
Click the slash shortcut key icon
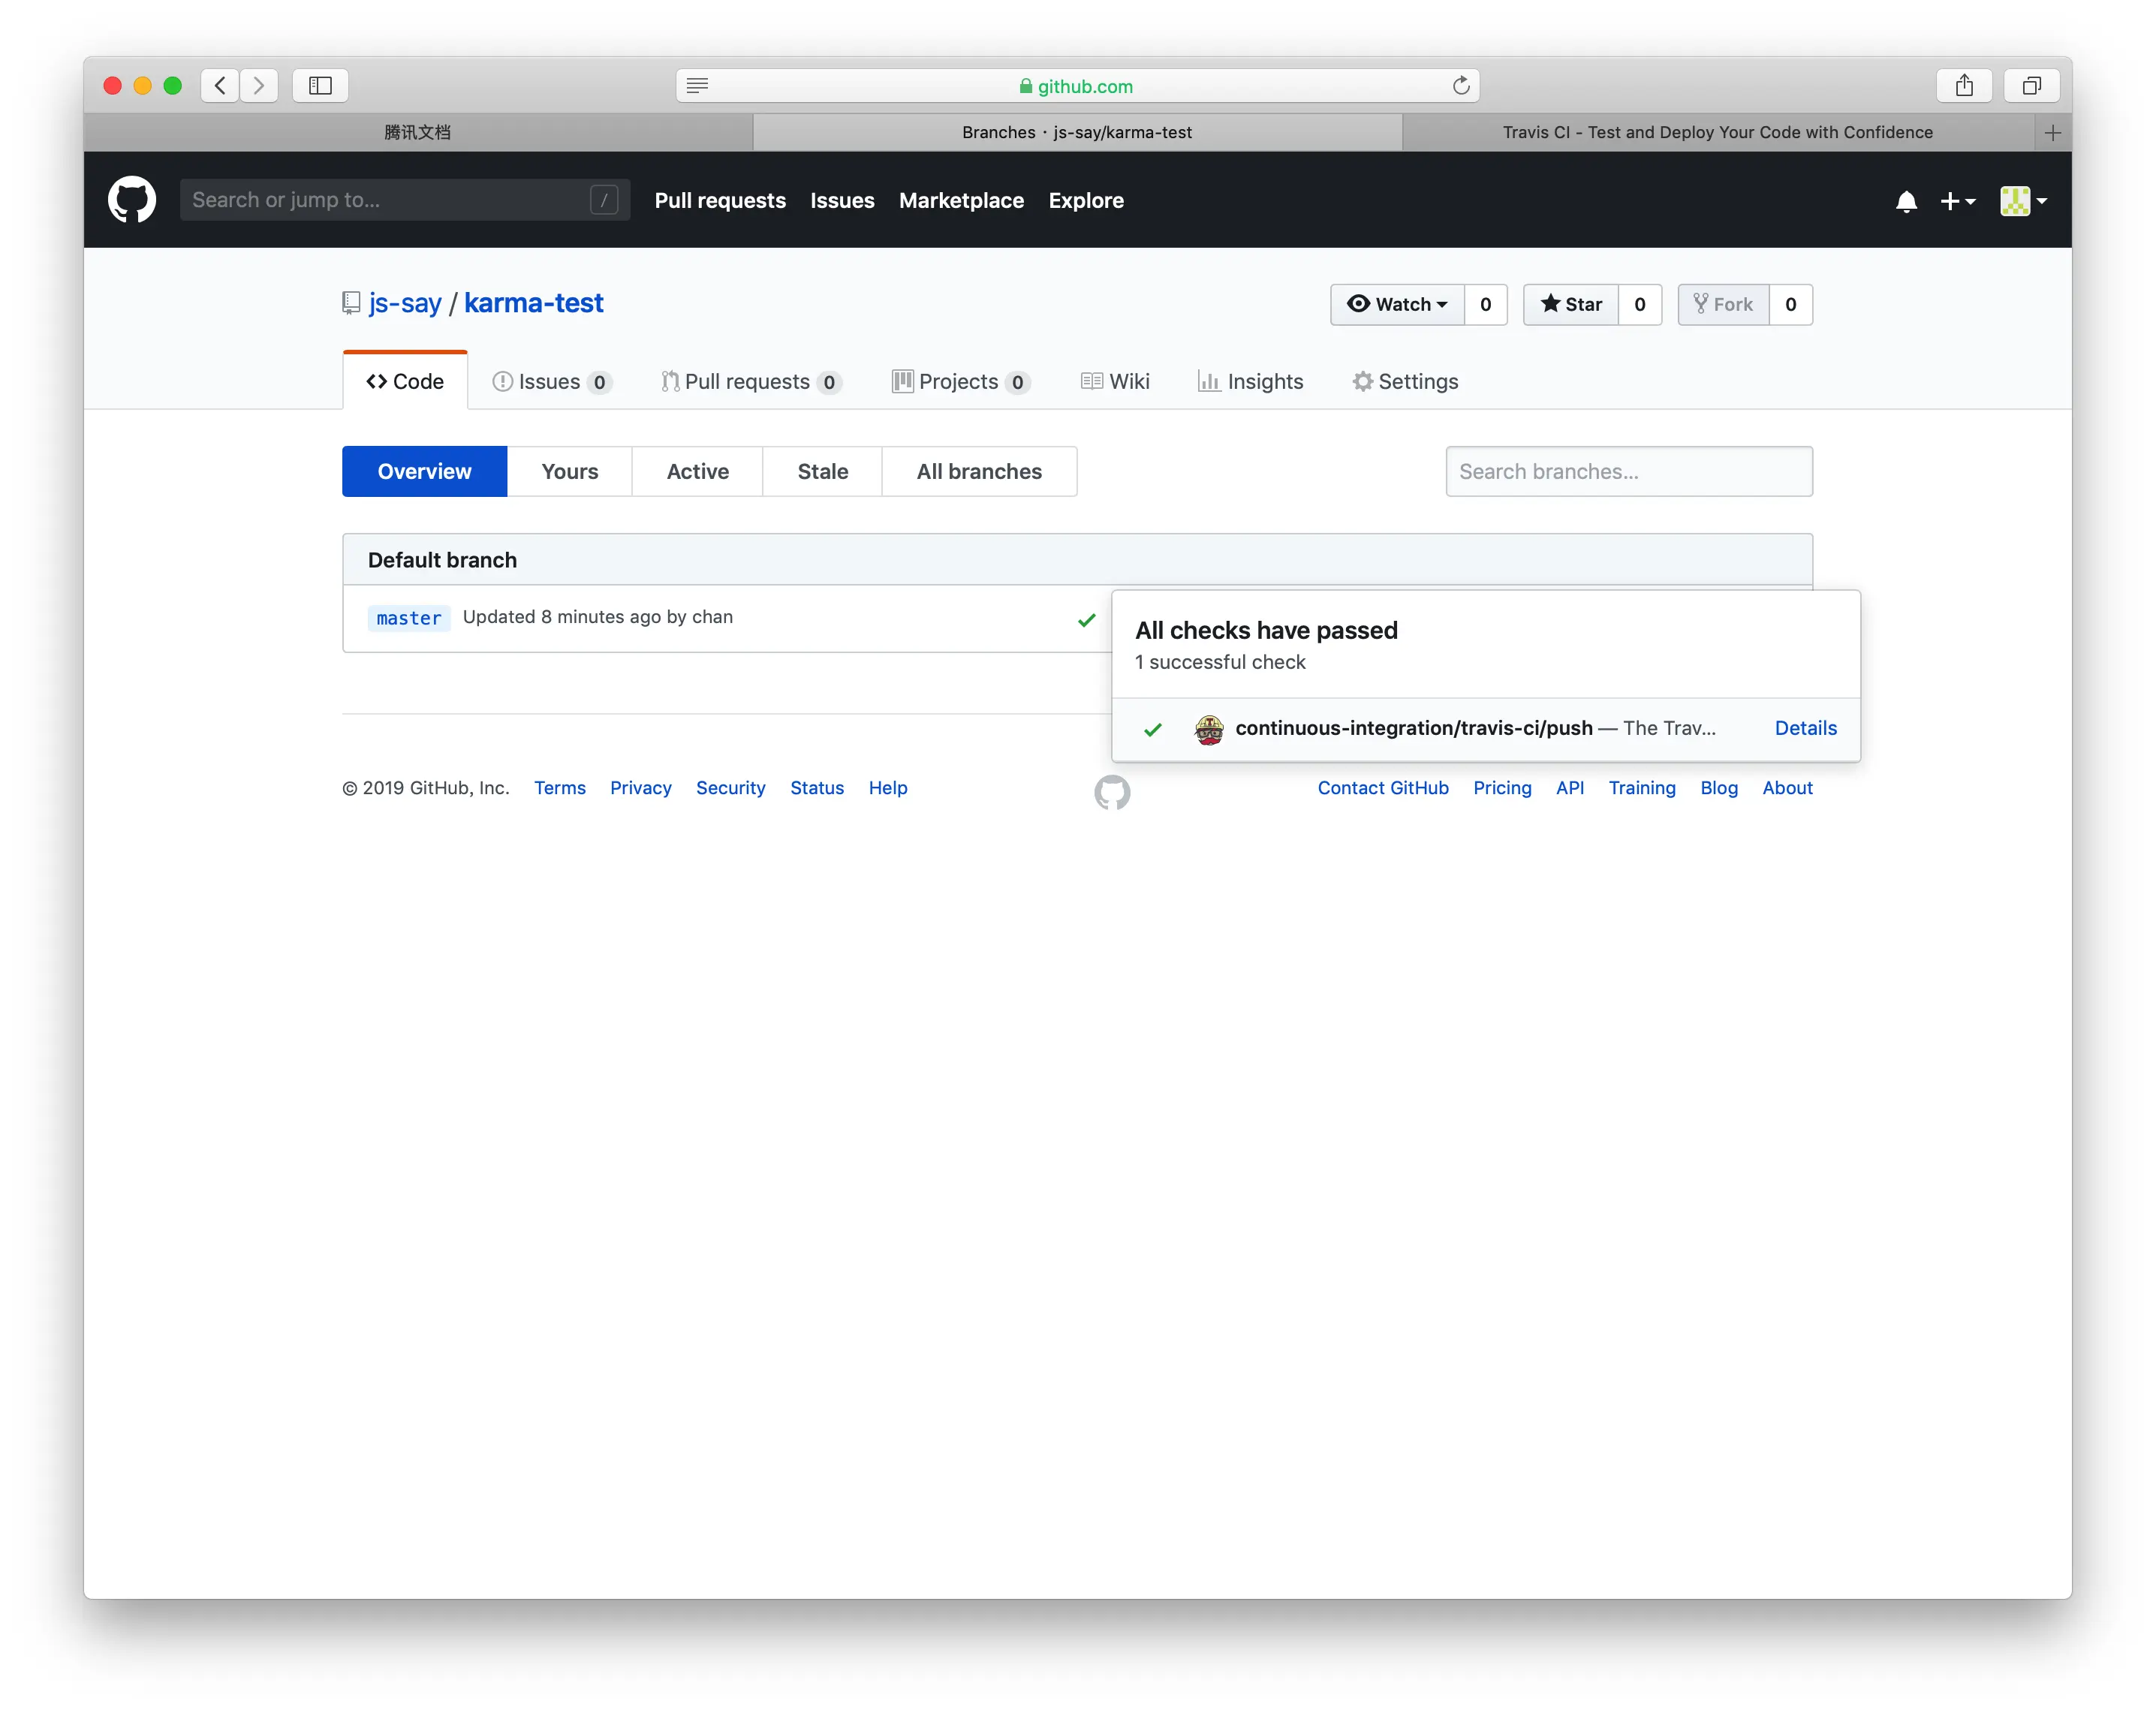[x=604, y=200]
